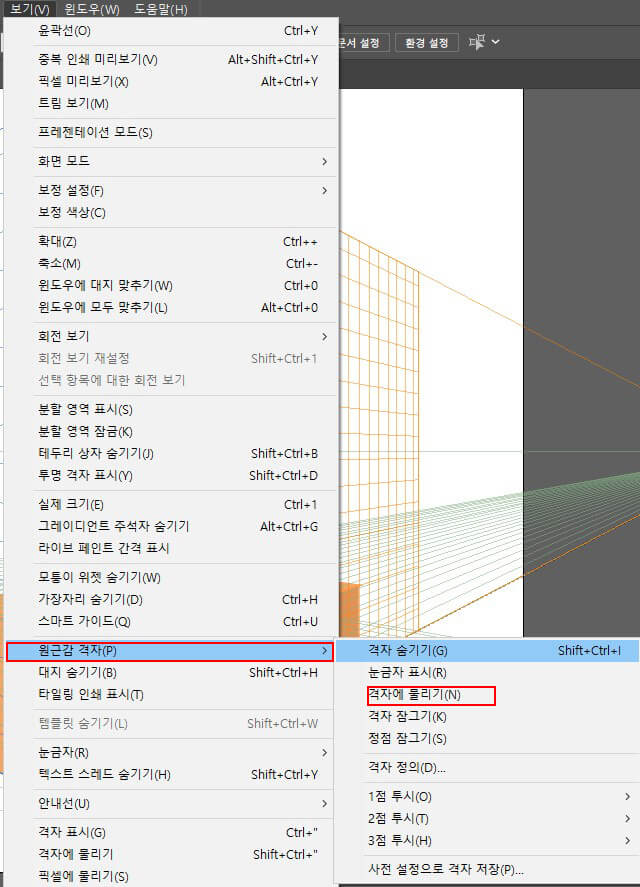Click 타일링 인쇄 표시(T)
The width and height of the screenshot is (640, 887).
pos(170,695)
